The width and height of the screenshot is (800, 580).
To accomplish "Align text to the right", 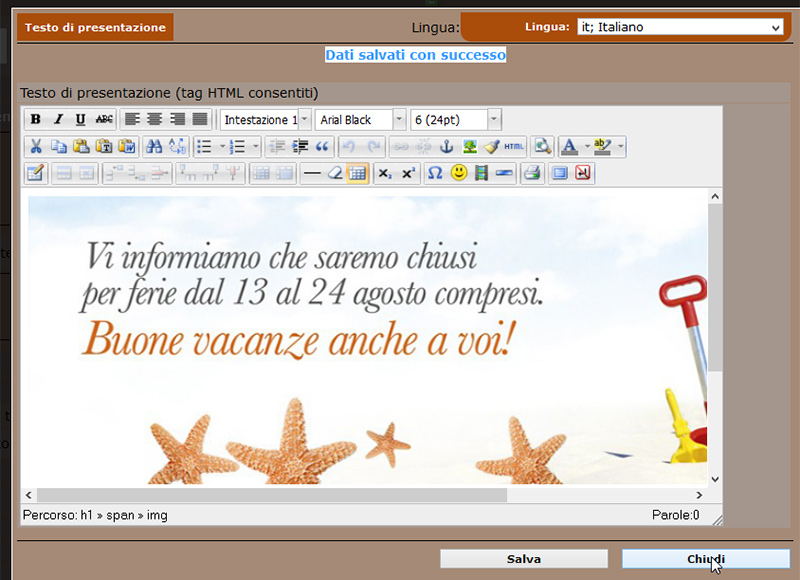I will 177,119.
